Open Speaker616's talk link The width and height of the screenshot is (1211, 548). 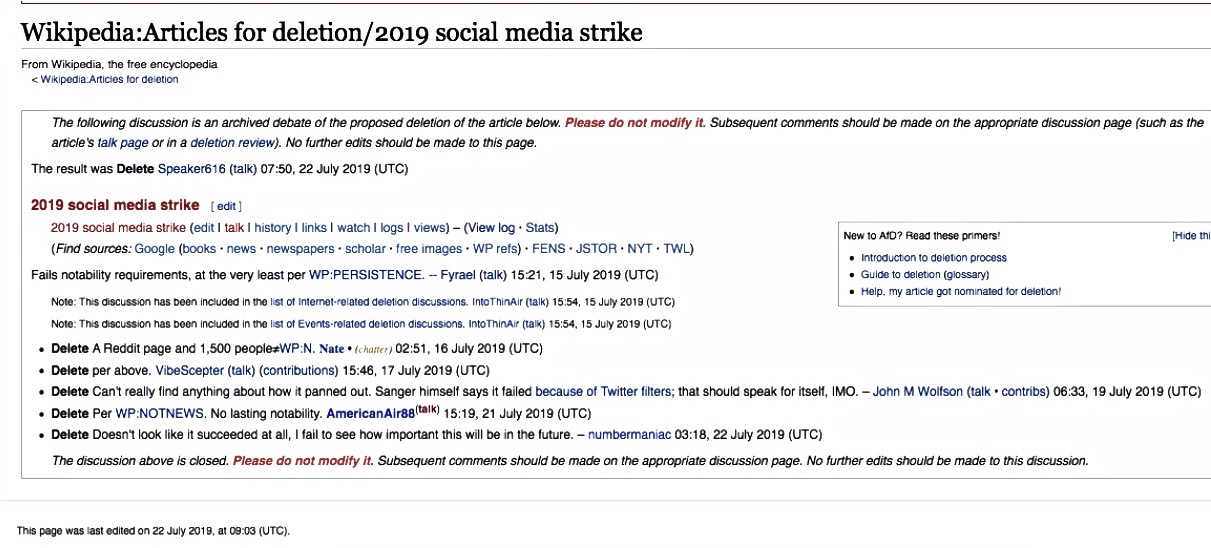click(243, 169)
